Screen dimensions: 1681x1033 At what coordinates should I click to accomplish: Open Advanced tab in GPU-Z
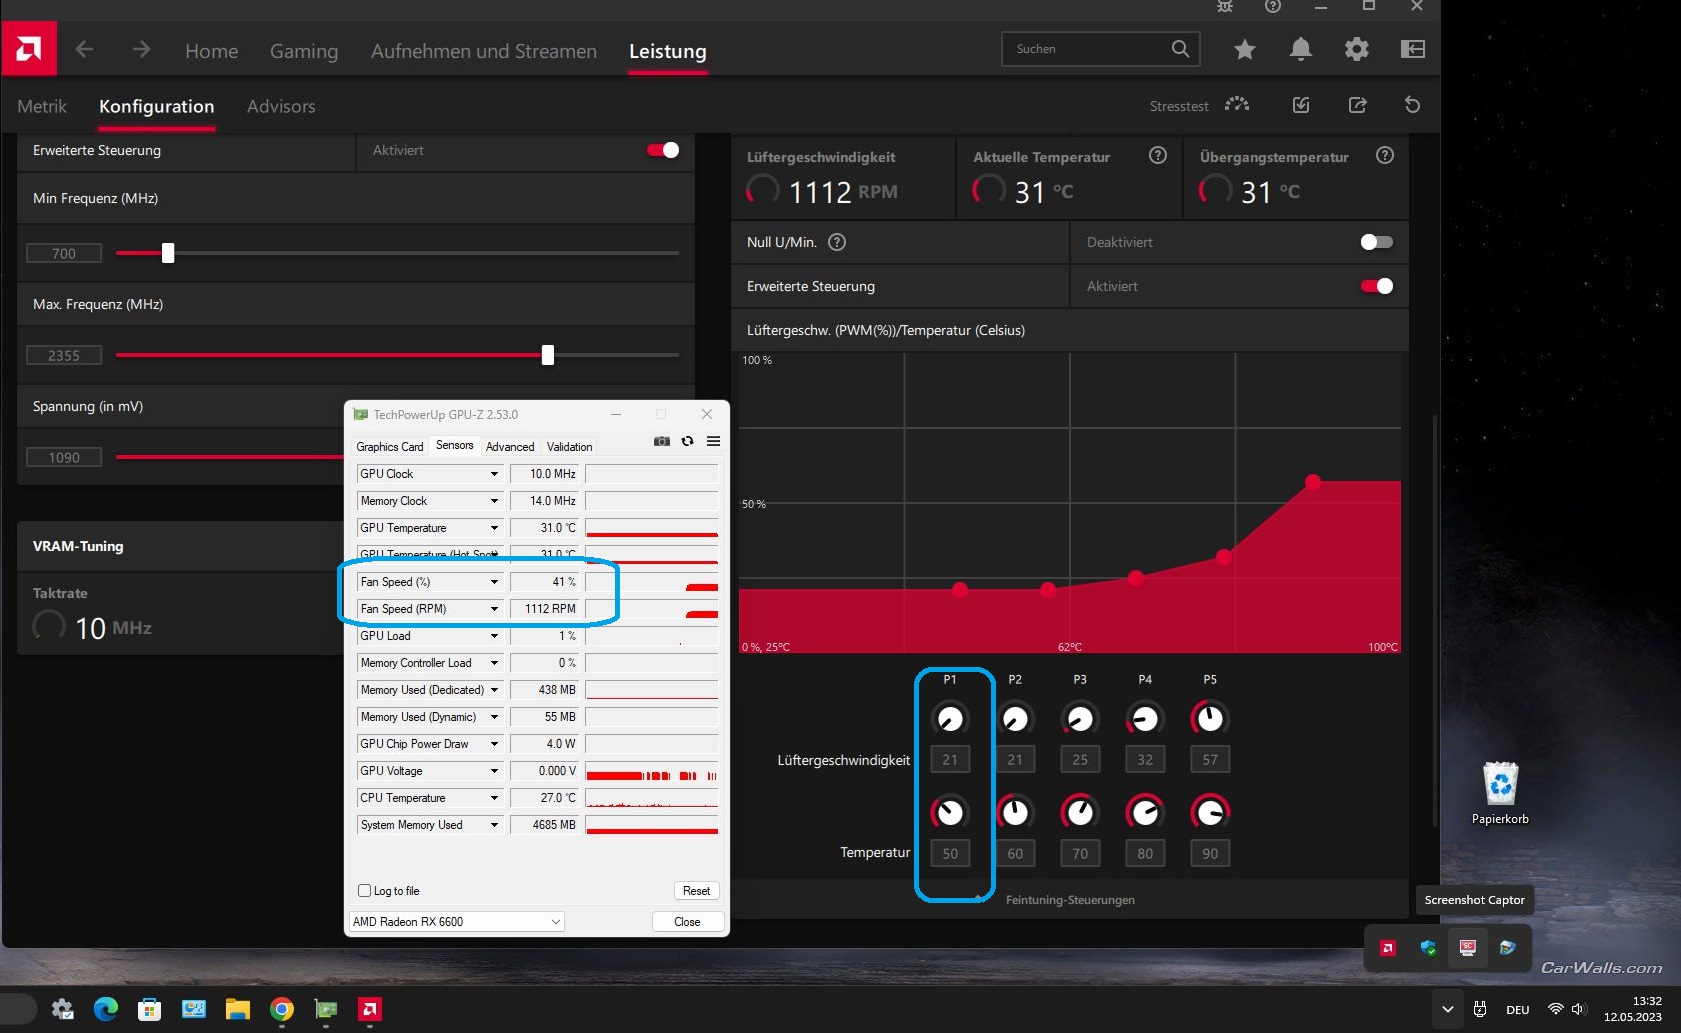(510, 446)
